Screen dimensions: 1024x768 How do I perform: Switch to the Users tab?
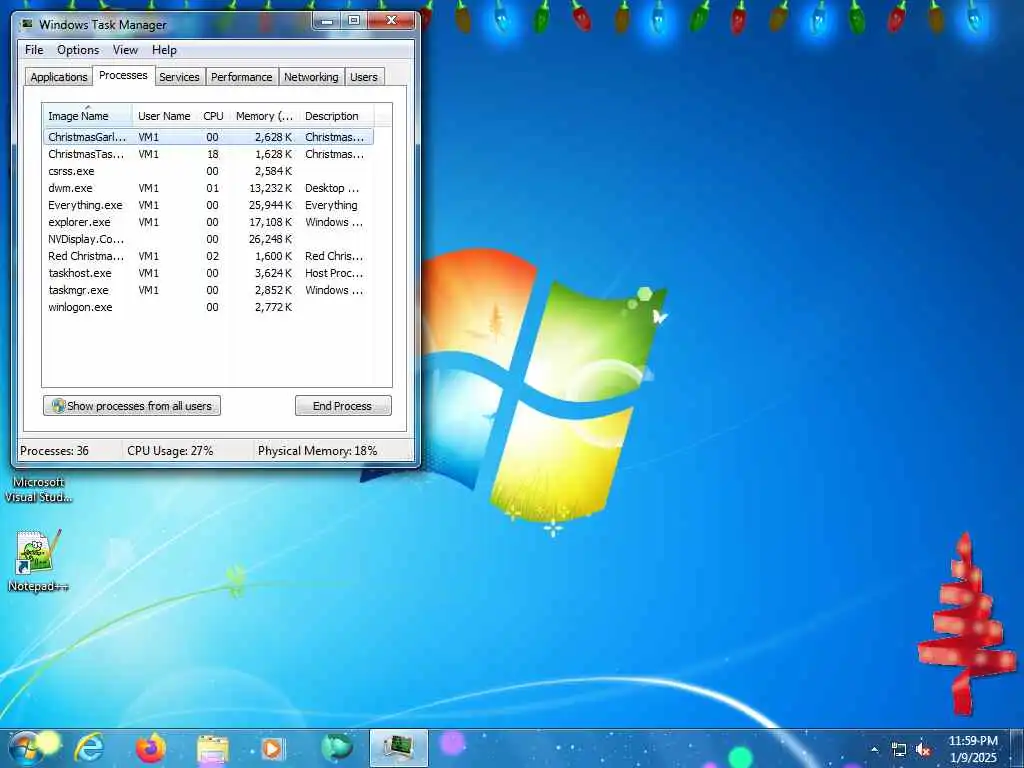coord(363,76)
